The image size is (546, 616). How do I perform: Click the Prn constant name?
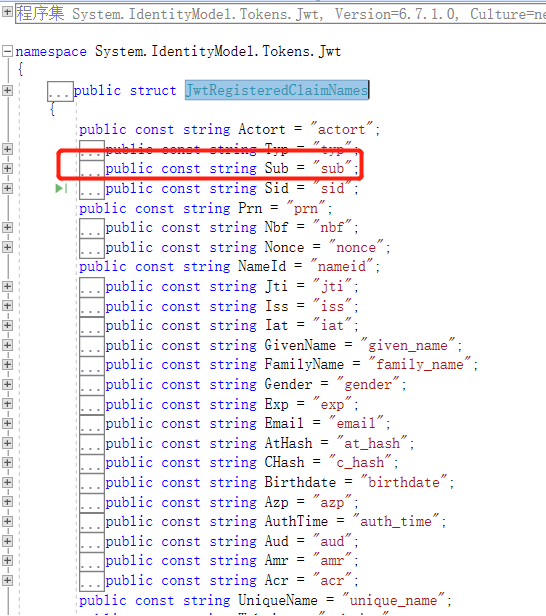(x=250, y=208)
